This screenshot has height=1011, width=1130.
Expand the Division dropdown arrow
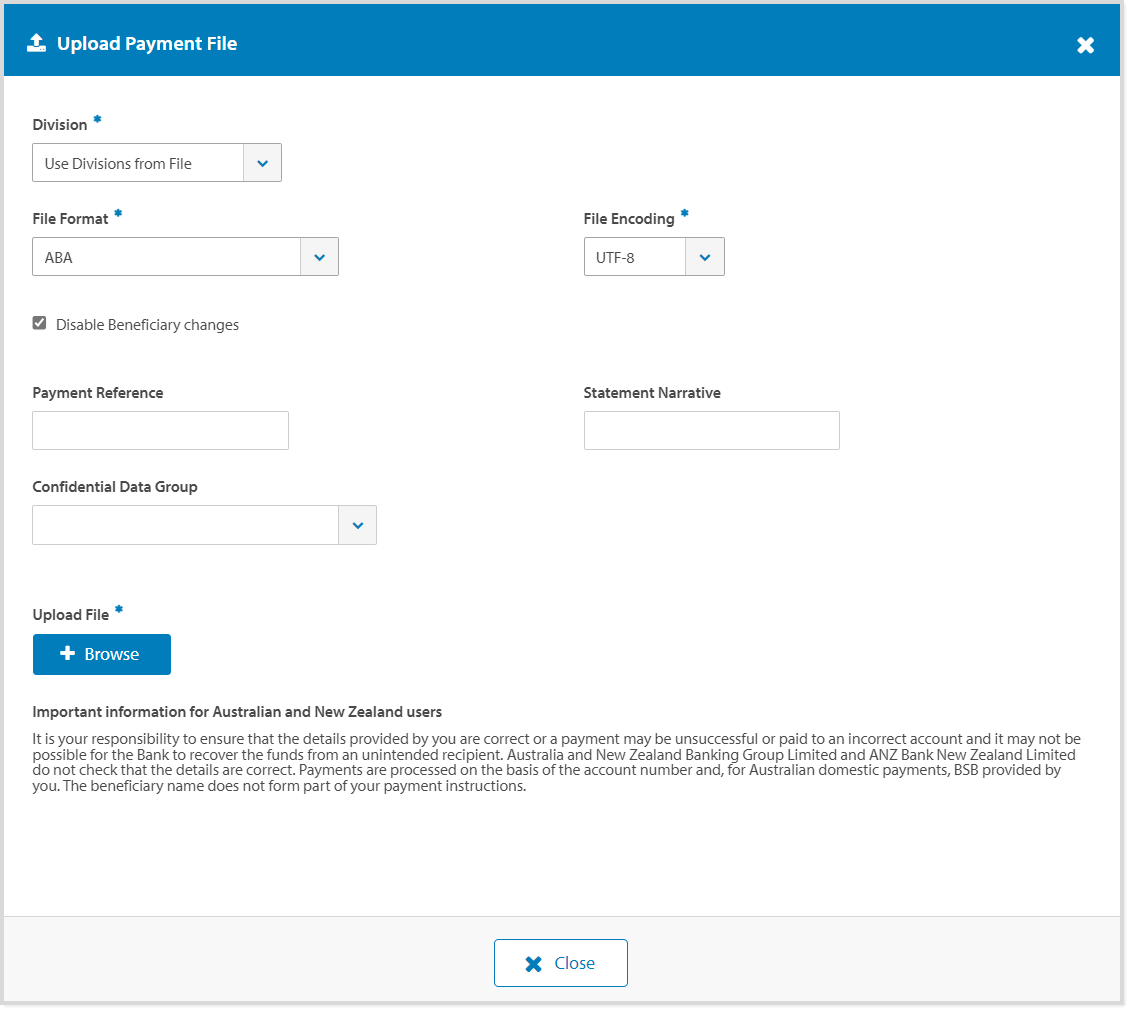[x=262, y=163]
